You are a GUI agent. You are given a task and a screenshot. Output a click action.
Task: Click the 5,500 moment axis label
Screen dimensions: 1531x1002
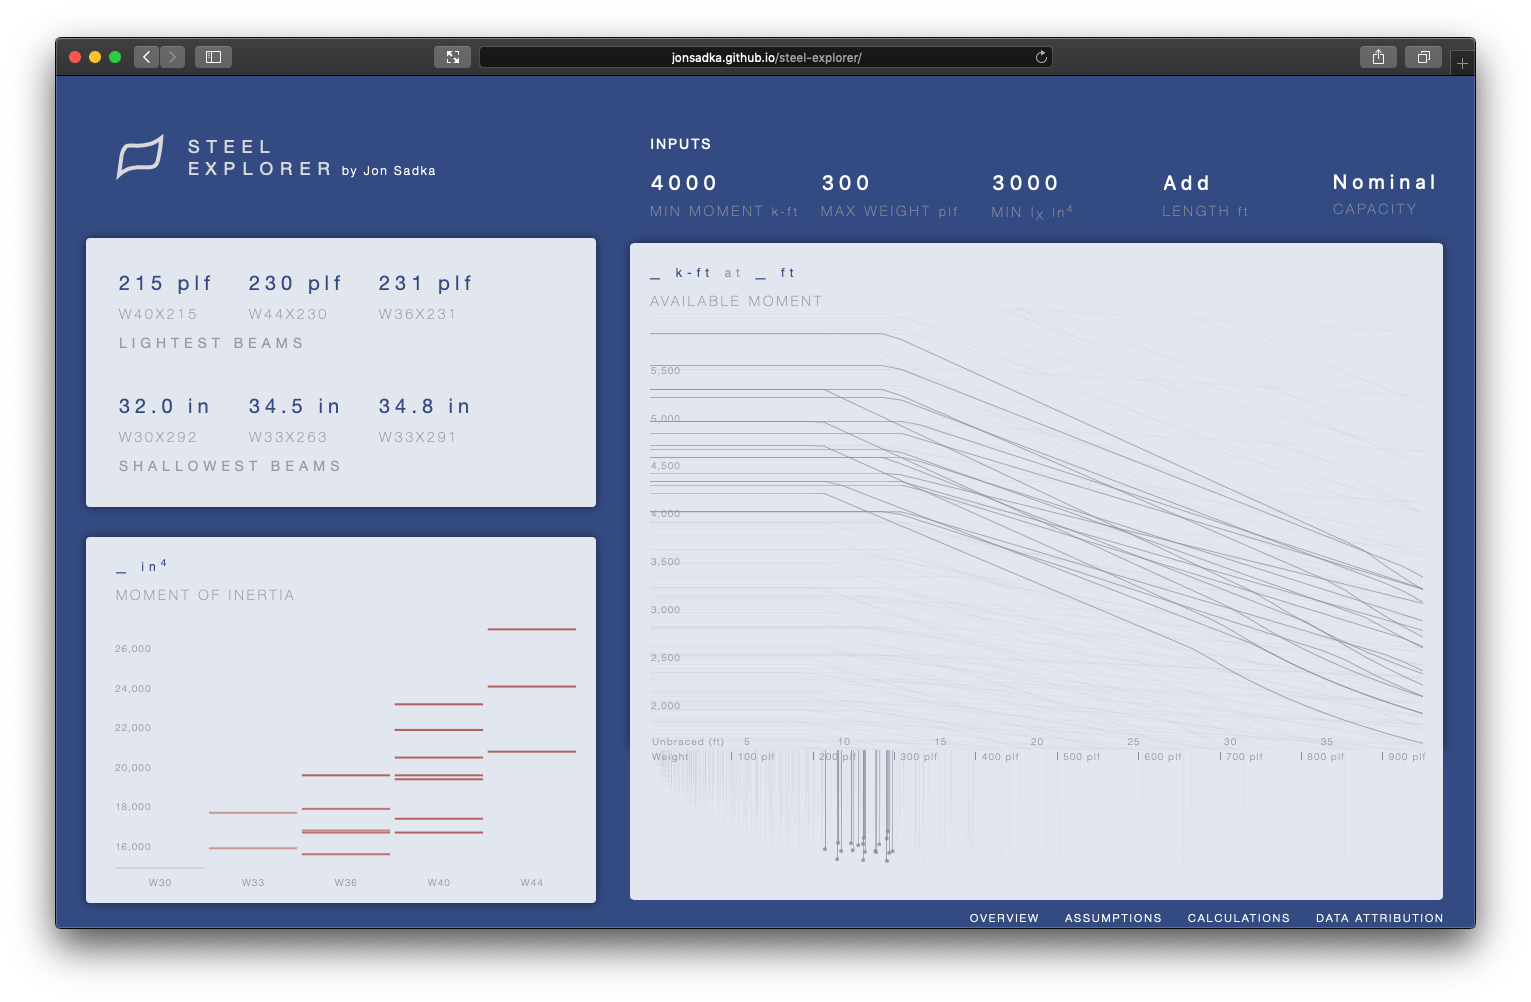[666, 371]
